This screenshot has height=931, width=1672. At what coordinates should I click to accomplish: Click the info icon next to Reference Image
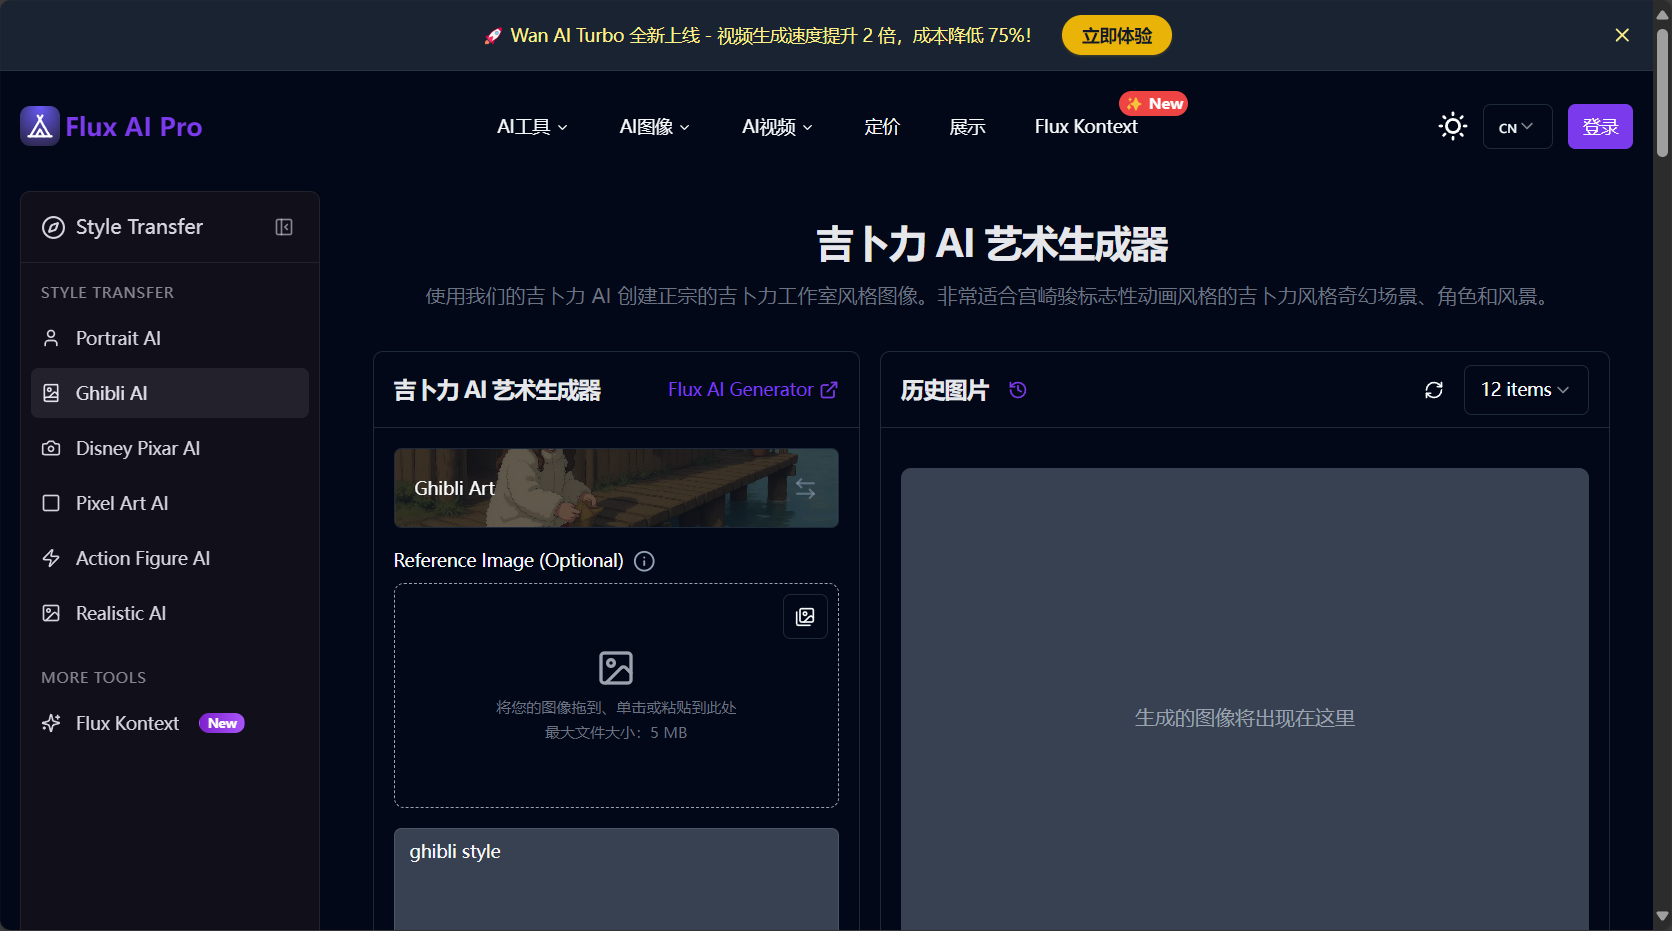[645, 561]
